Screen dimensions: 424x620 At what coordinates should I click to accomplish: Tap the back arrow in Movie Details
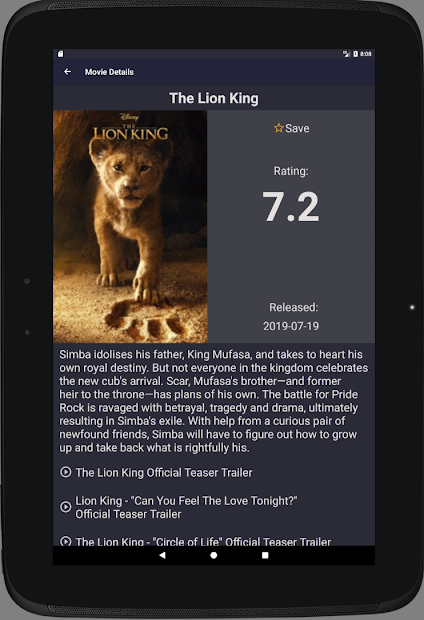click(x=68, y=72)
